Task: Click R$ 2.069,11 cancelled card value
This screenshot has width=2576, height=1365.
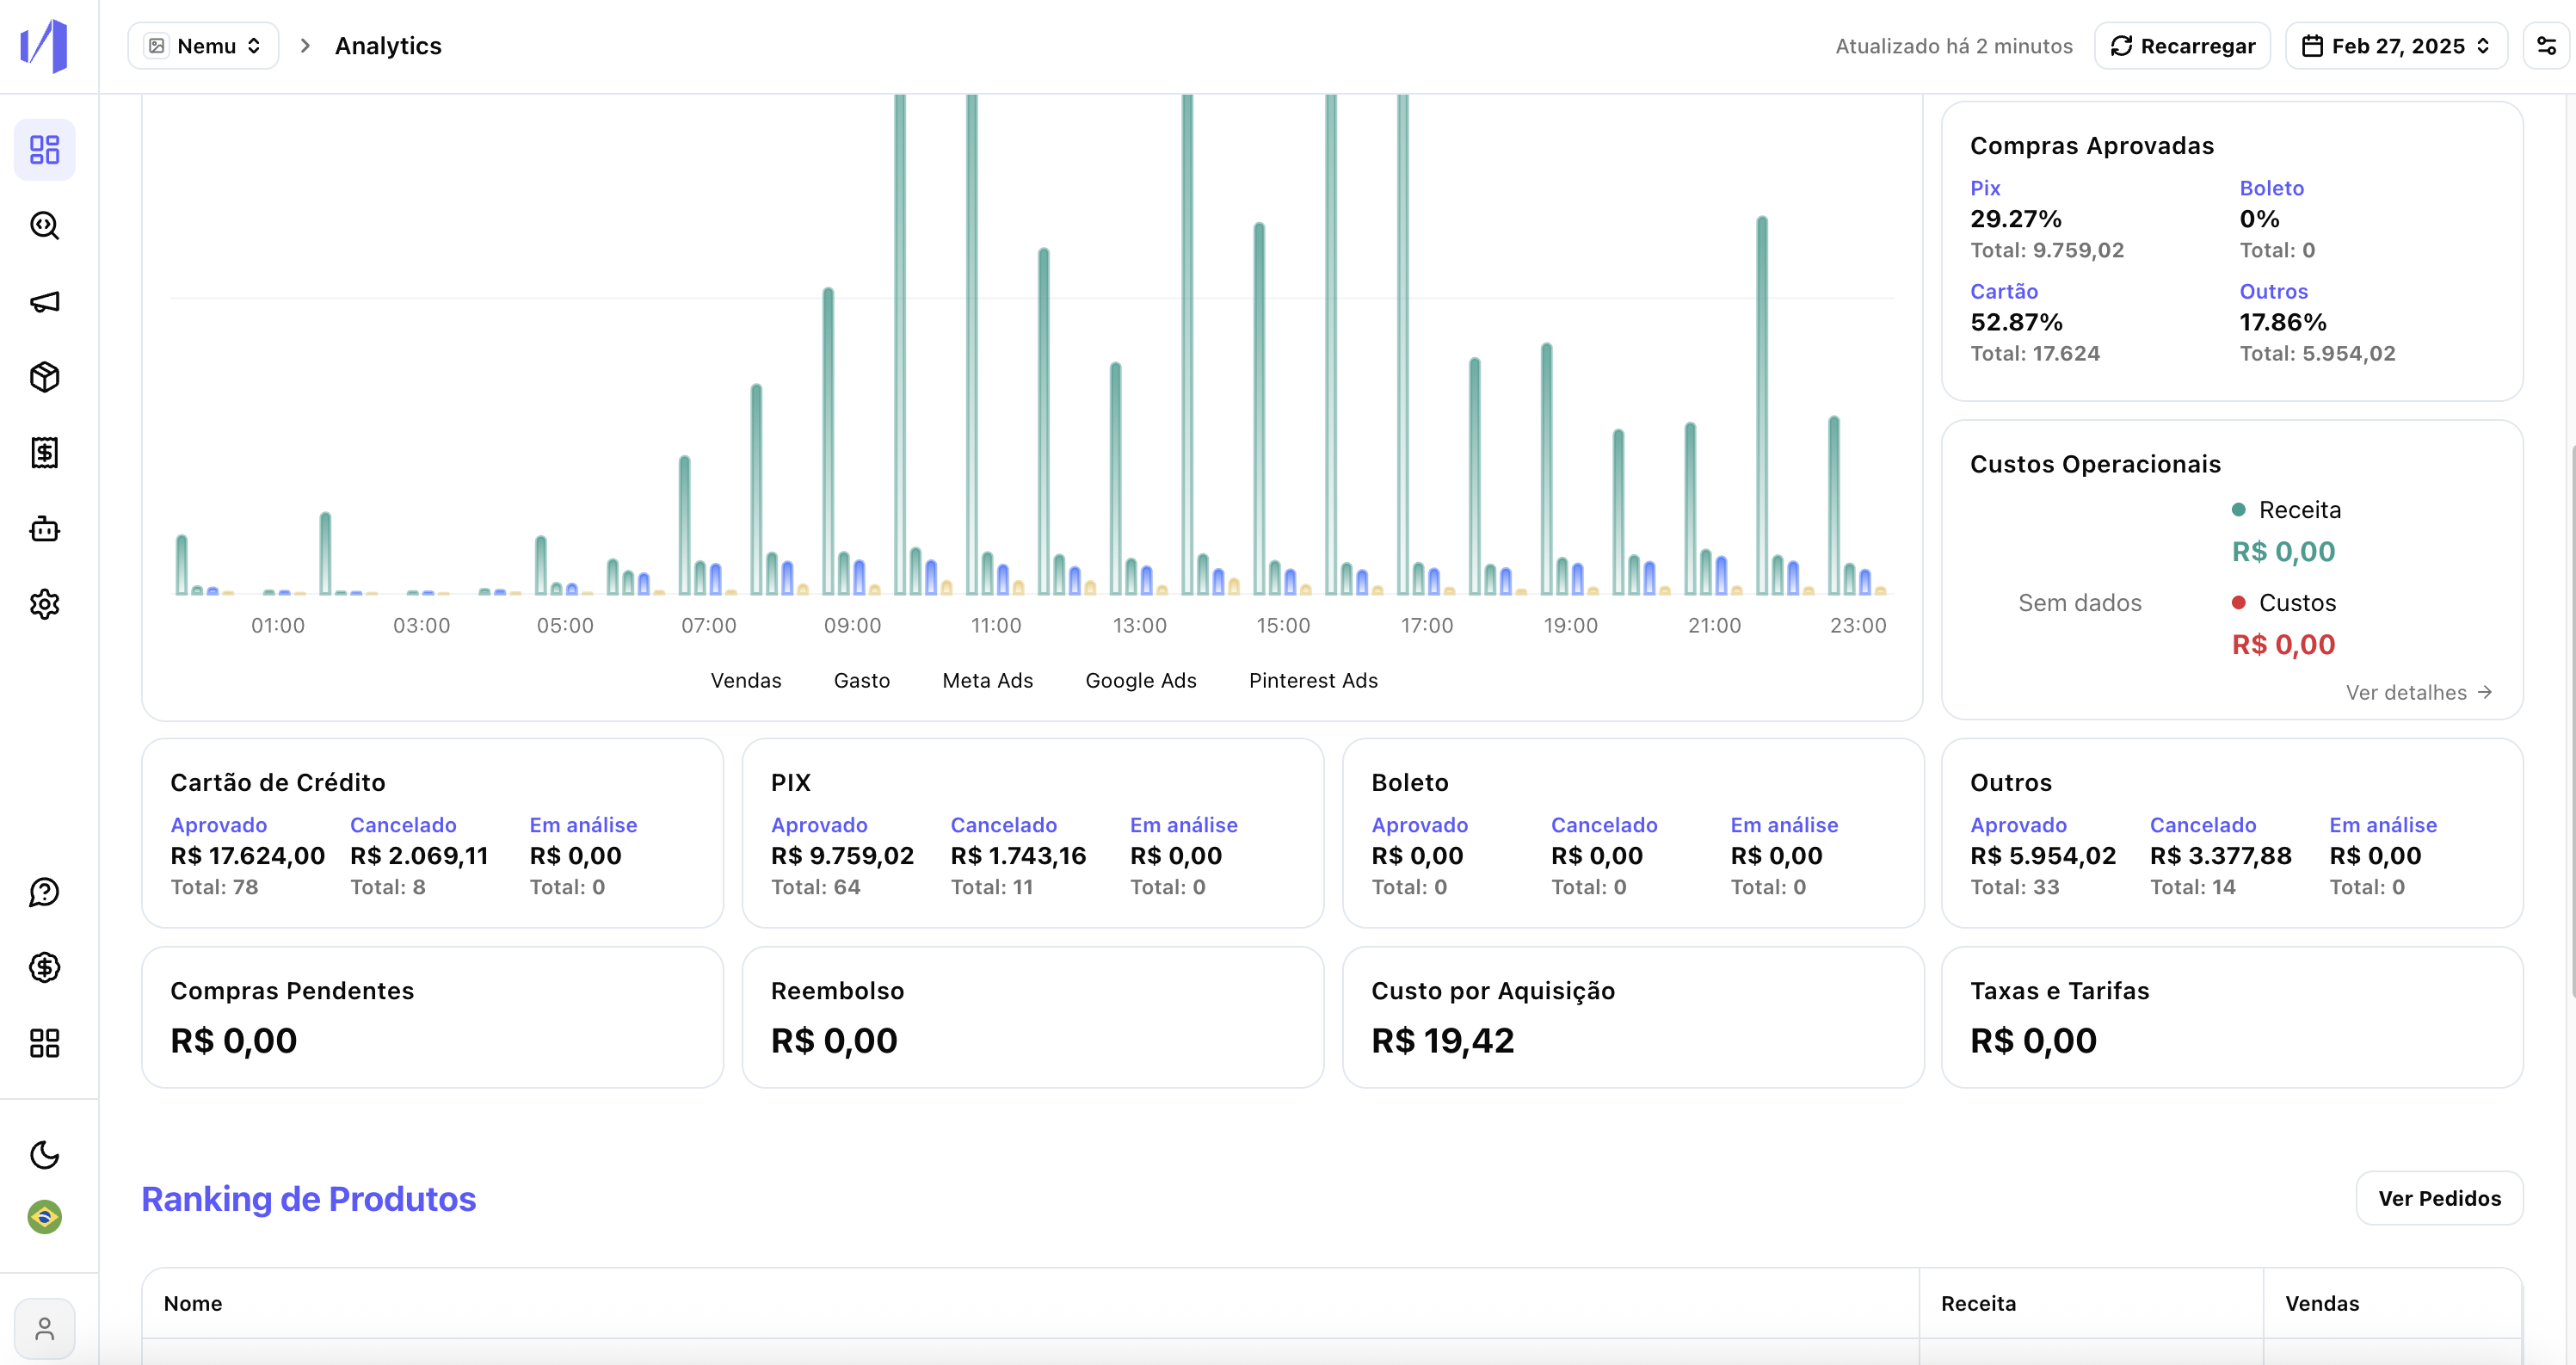Action: tap(419, 855)
